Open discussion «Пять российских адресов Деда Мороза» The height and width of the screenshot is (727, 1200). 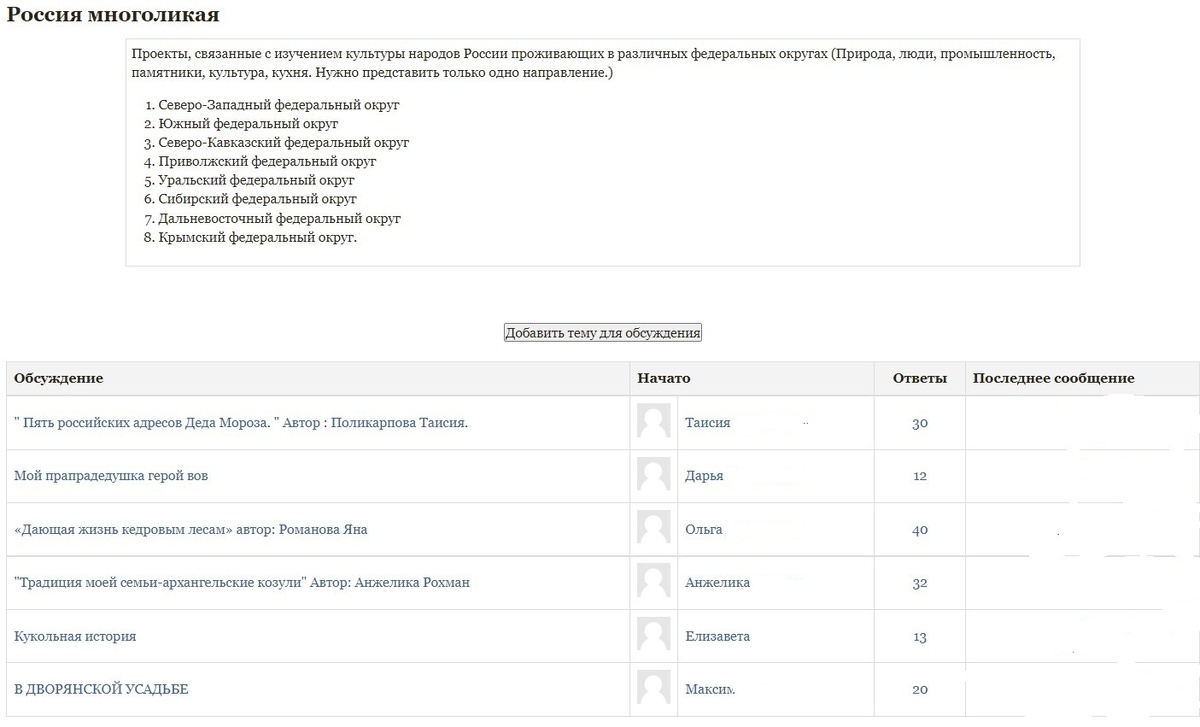pos(241,422)
